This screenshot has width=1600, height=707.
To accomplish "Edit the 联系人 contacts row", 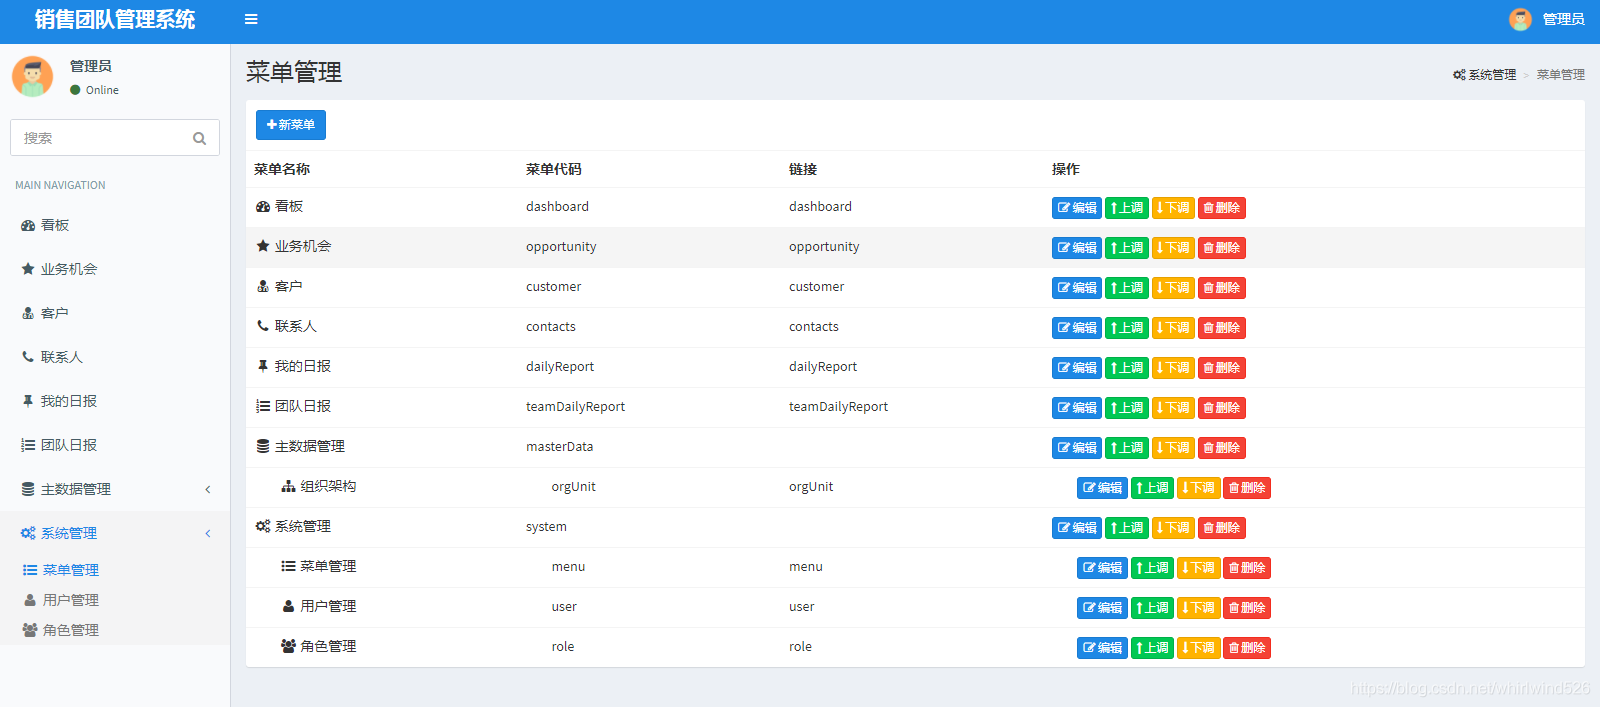I will point(1077,328).
